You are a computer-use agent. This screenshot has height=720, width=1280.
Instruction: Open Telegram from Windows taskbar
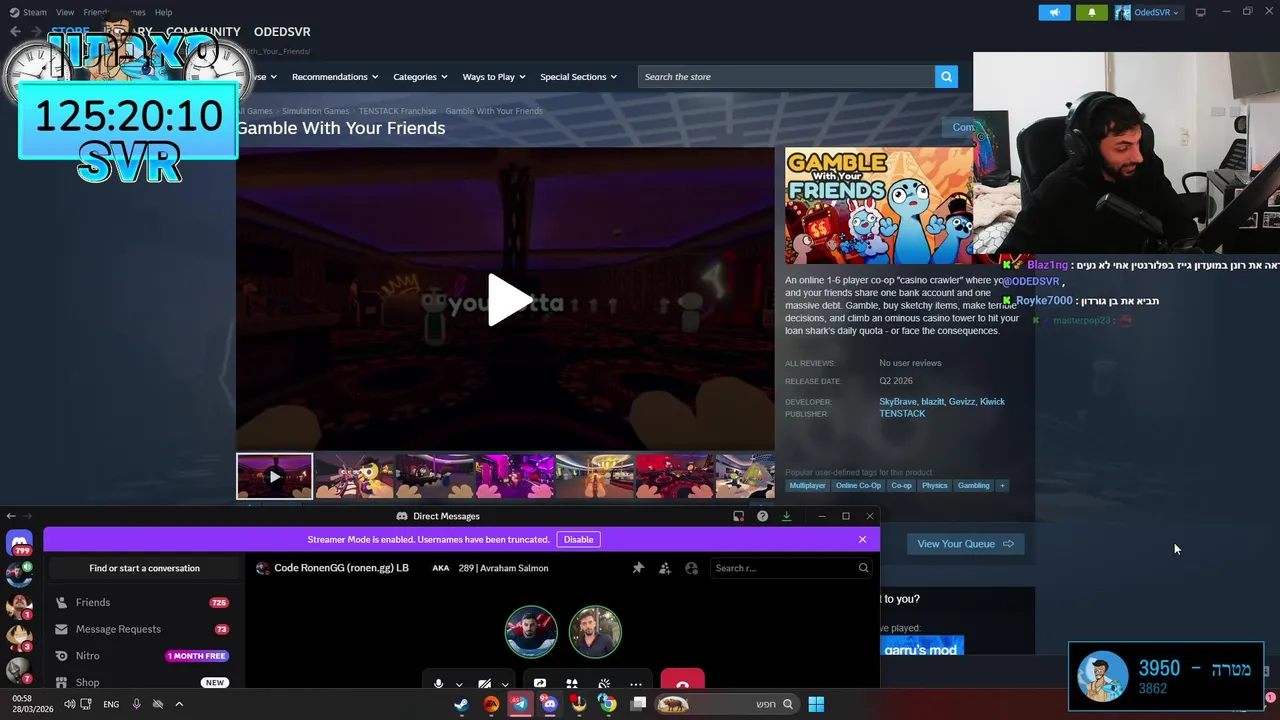[519, 704]
